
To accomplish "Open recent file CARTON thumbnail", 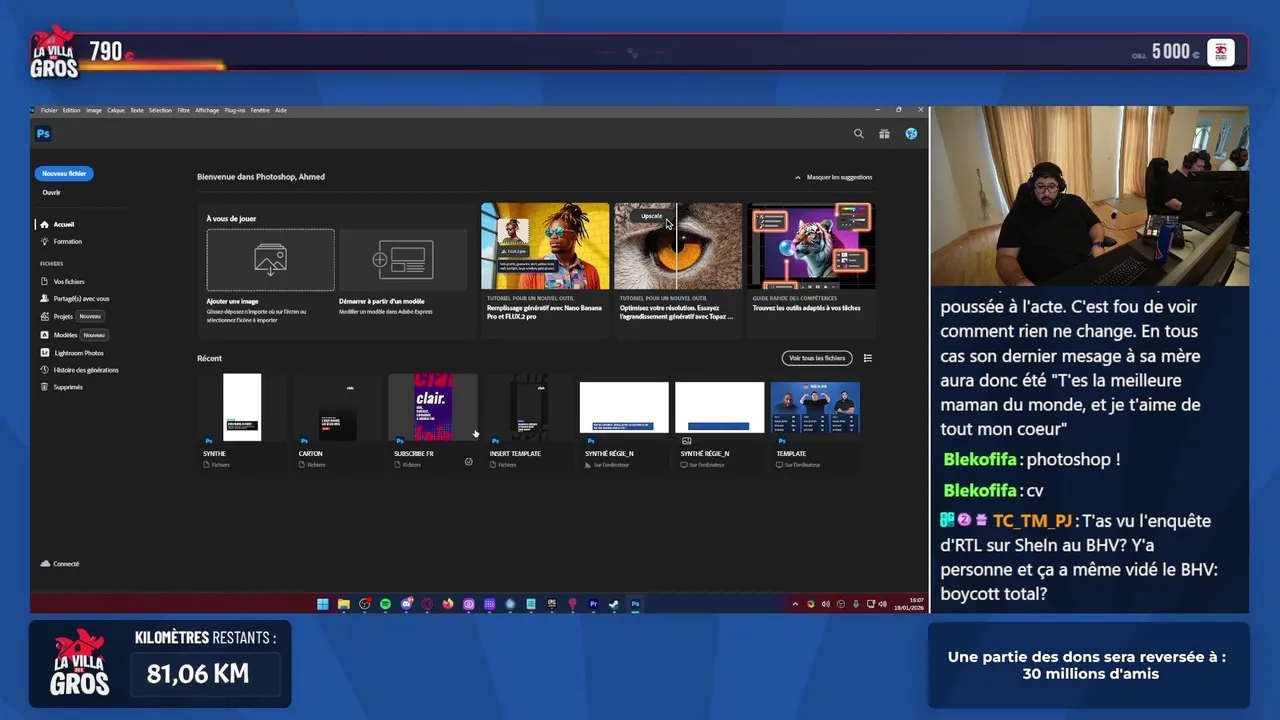I will (337, 408).
